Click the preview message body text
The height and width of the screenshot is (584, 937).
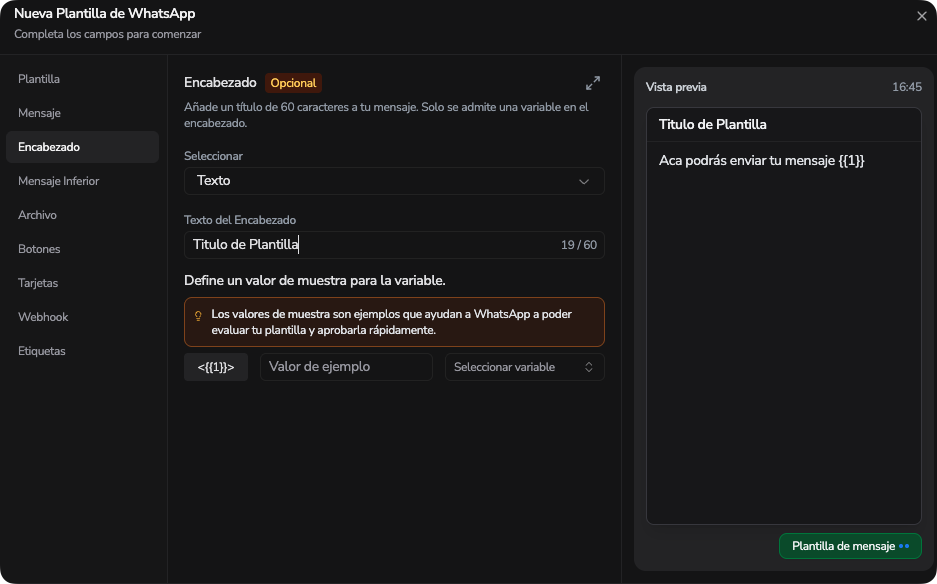pyautogui.click(x=762, y=160)
